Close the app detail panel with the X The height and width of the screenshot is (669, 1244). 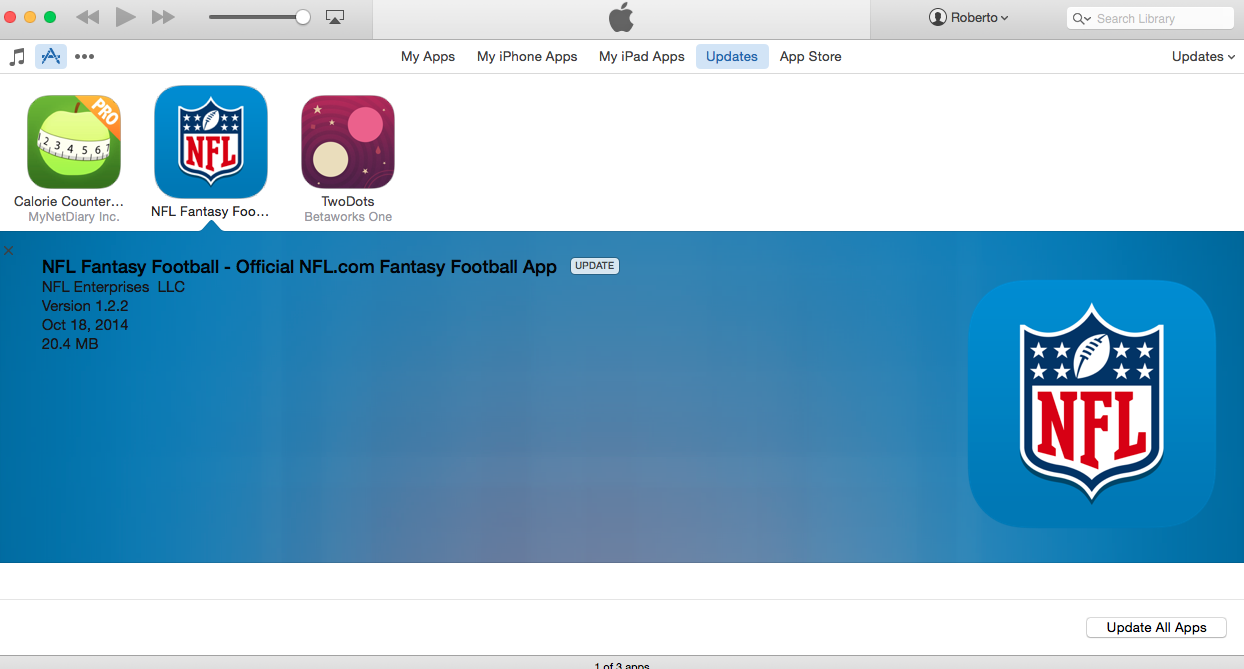click(9, 251)
